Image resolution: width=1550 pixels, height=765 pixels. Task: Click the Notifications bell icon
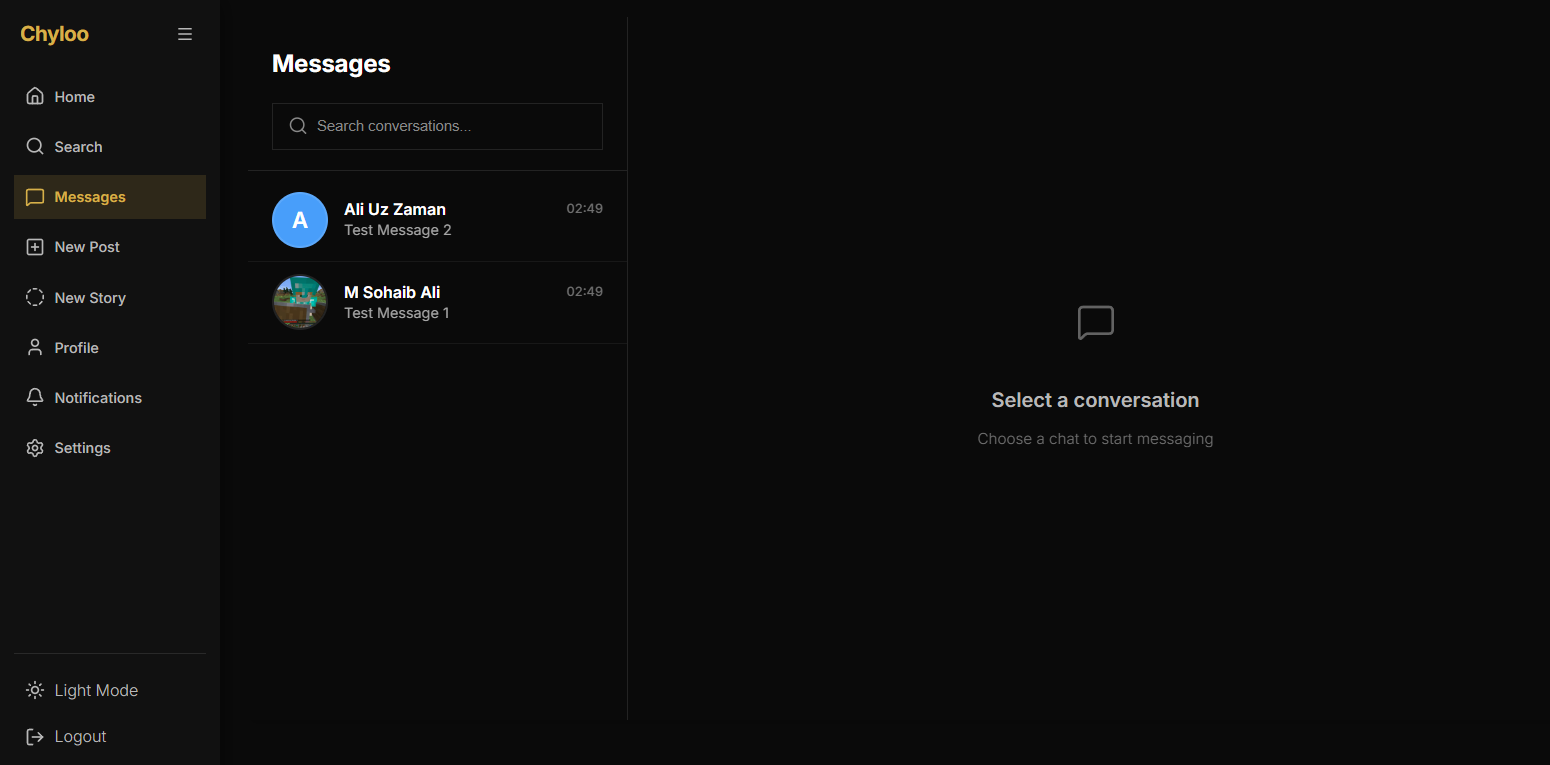click(x=35, y=397)
